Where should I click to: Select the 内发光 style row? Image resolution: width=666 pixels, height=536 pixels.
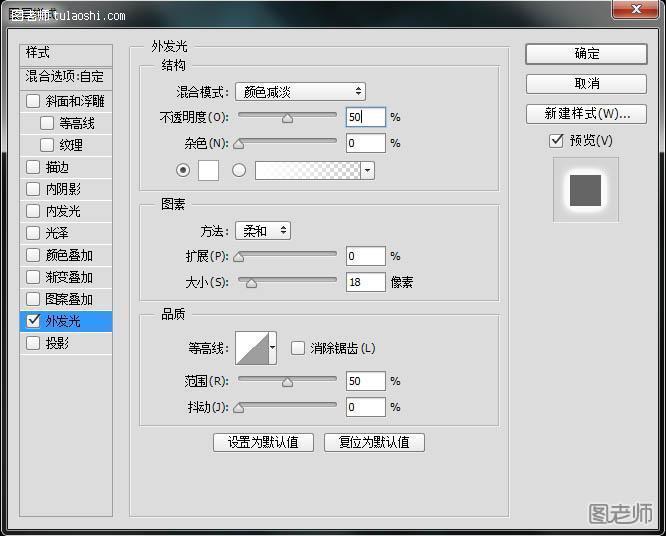[x=66, y=211]
